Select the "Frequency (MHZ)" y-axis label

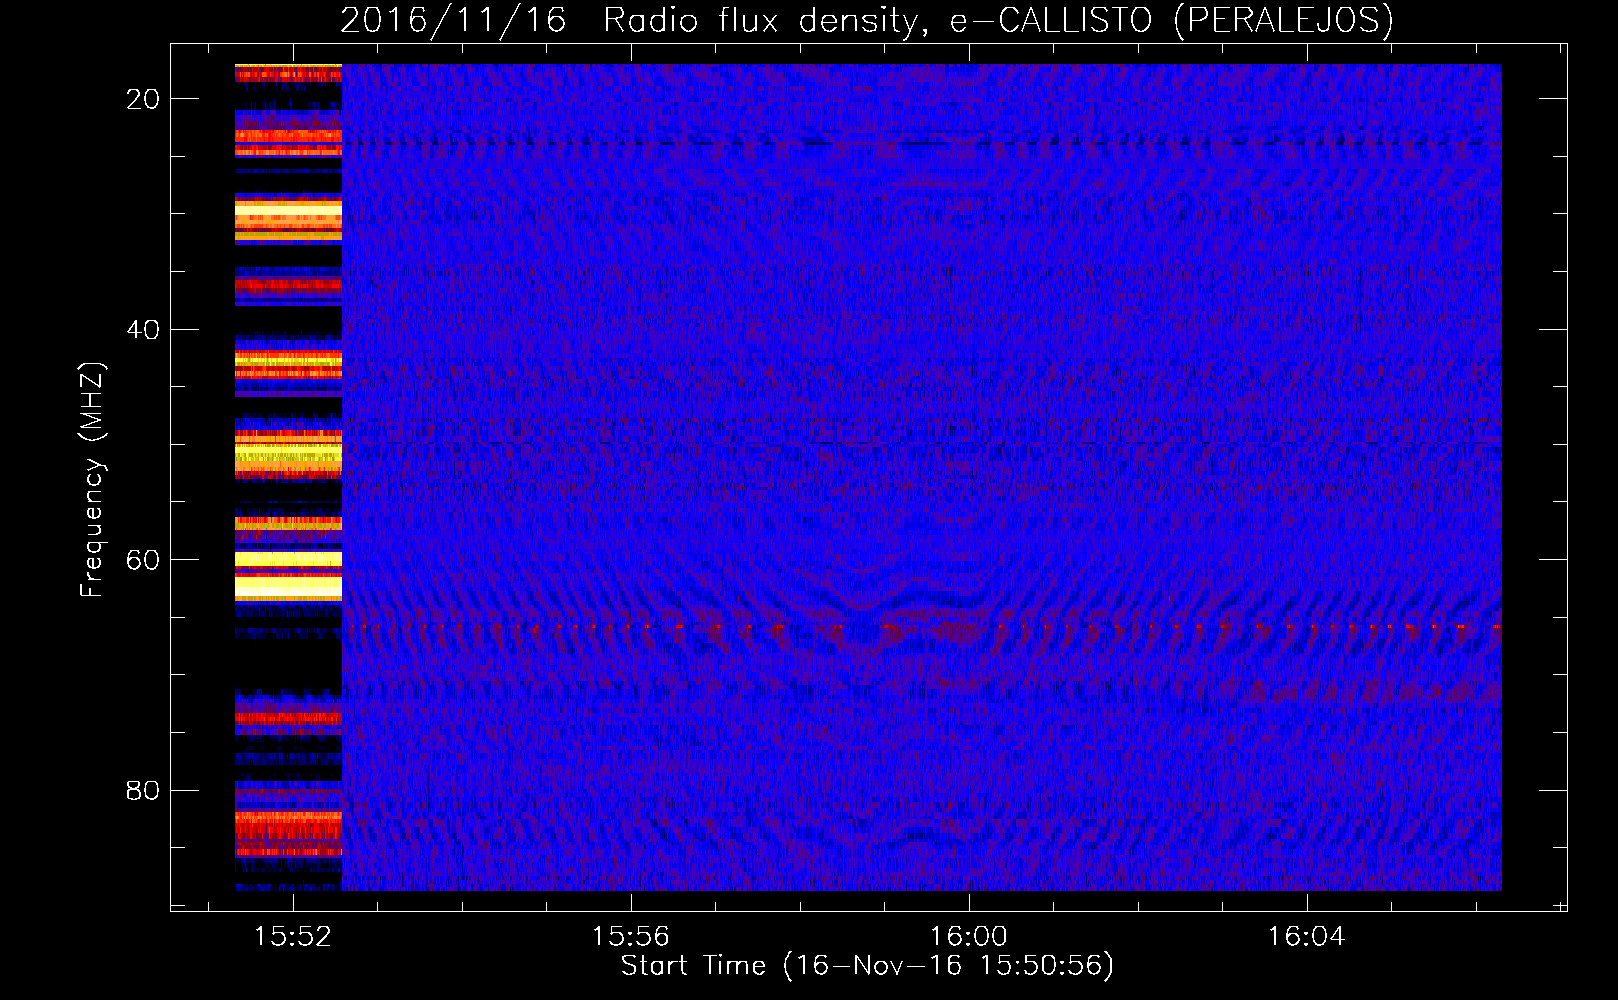(92, 480)
